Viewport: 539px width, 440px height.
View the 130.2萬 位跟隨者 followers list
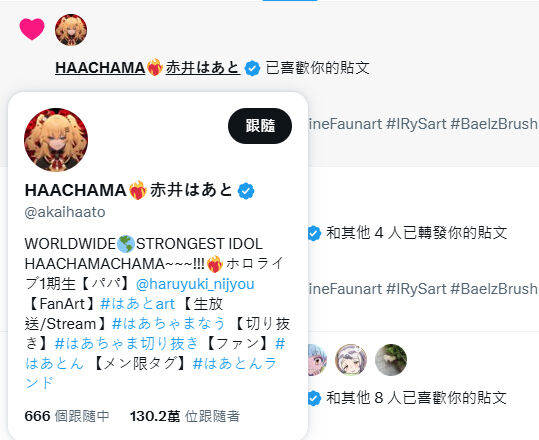coord(185,416)
